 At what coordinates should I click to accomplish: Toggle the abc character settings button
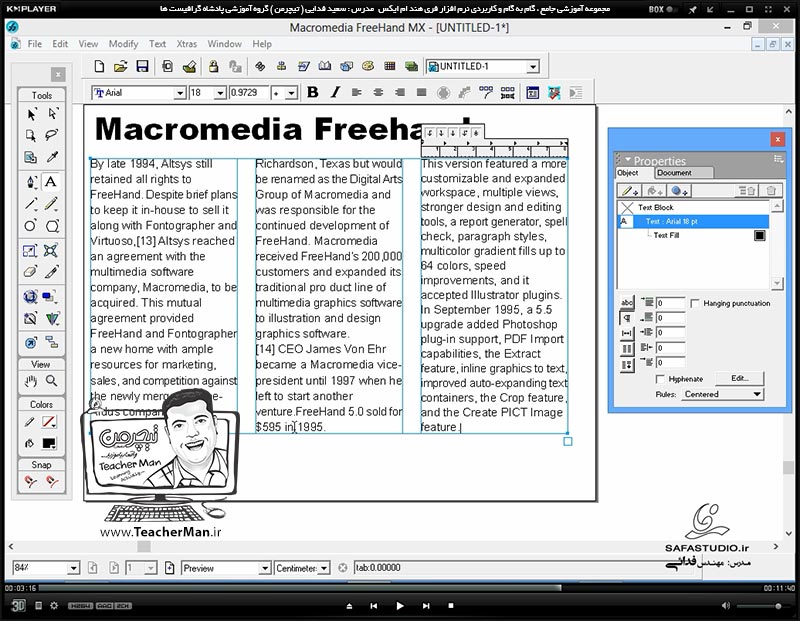point(627,303)
